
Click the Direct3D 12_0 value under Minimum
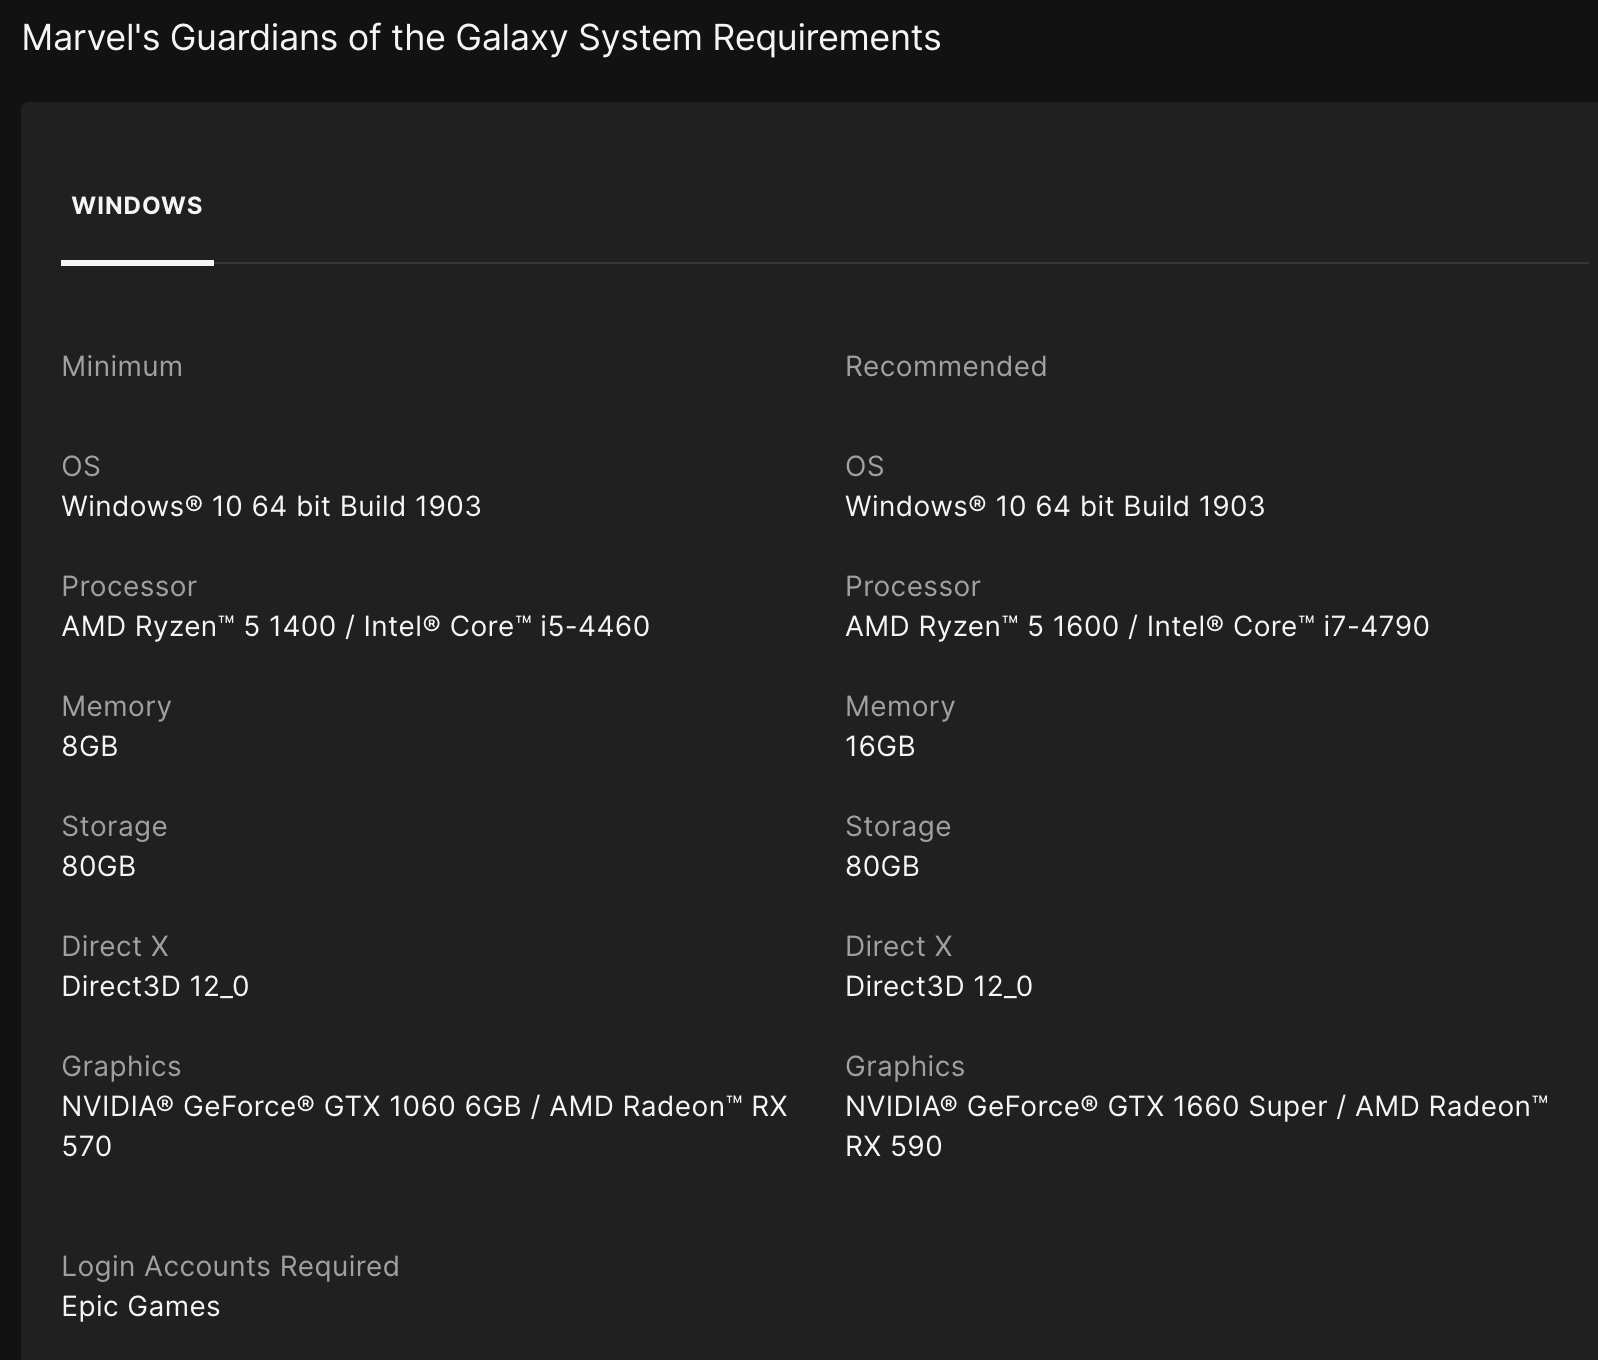pos(155,986)
